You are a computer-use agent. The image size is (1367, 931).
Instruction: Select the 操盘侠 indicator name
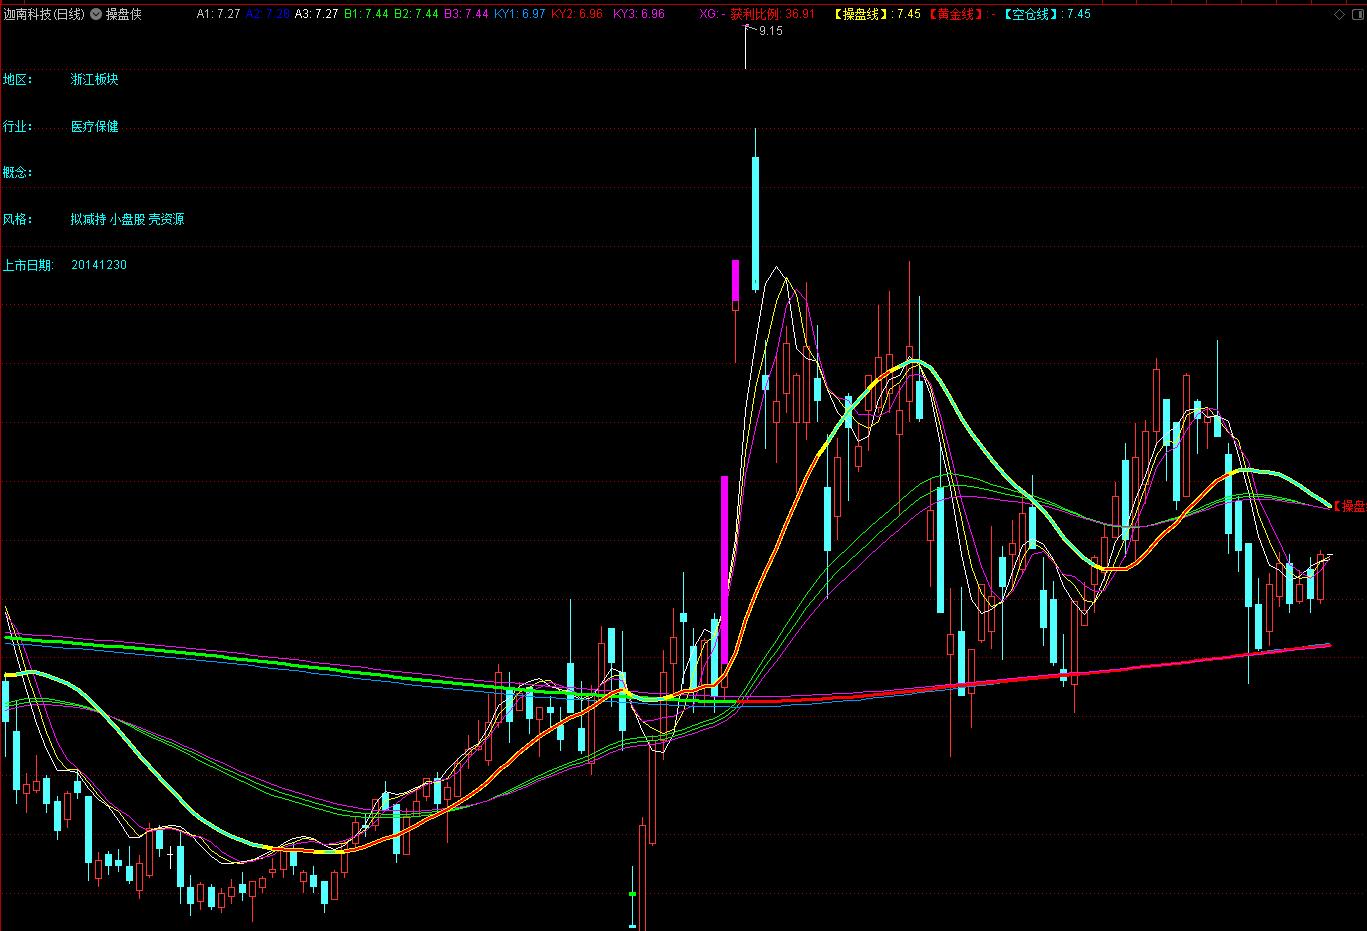coord(124,14)
